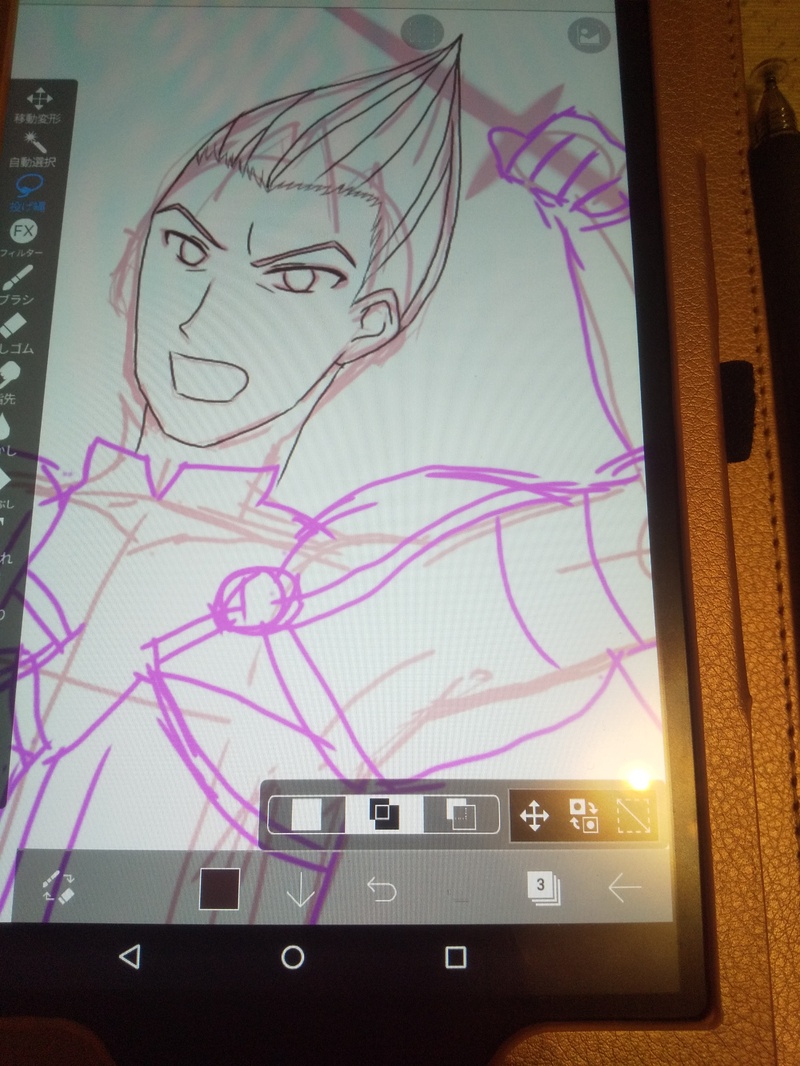The image size is (800, 1066).
Task: Undo the last stroke
Action: [381, 889]
